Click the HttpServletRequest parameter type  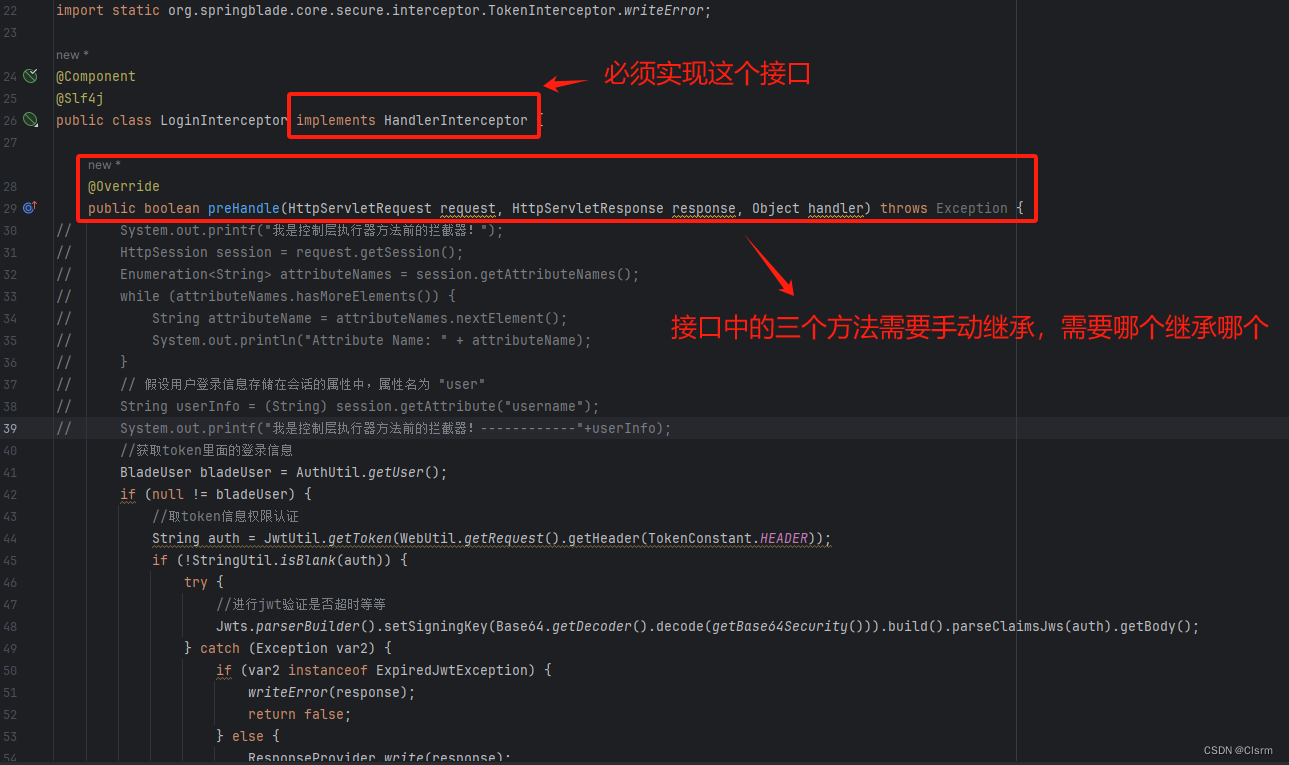360,208
